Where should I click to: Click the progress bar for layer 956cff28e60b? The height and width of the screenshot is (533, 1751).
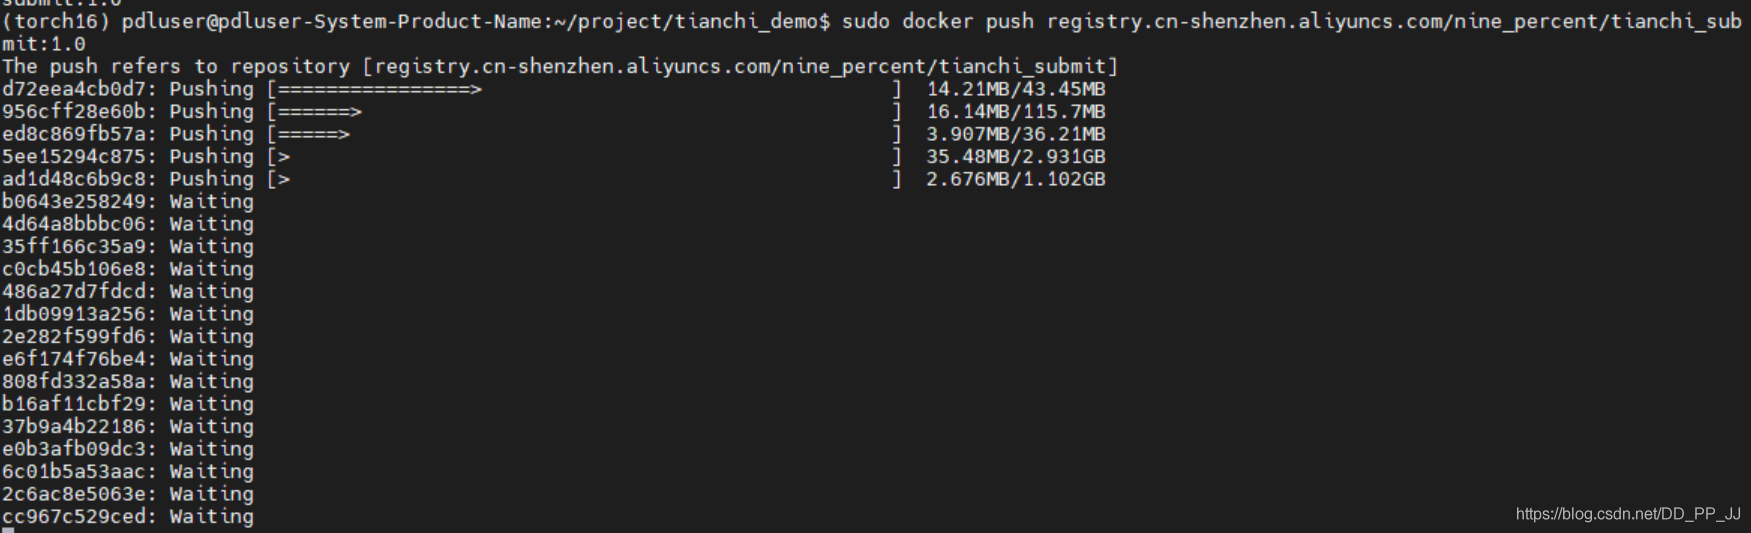click(x=584, y=112)
